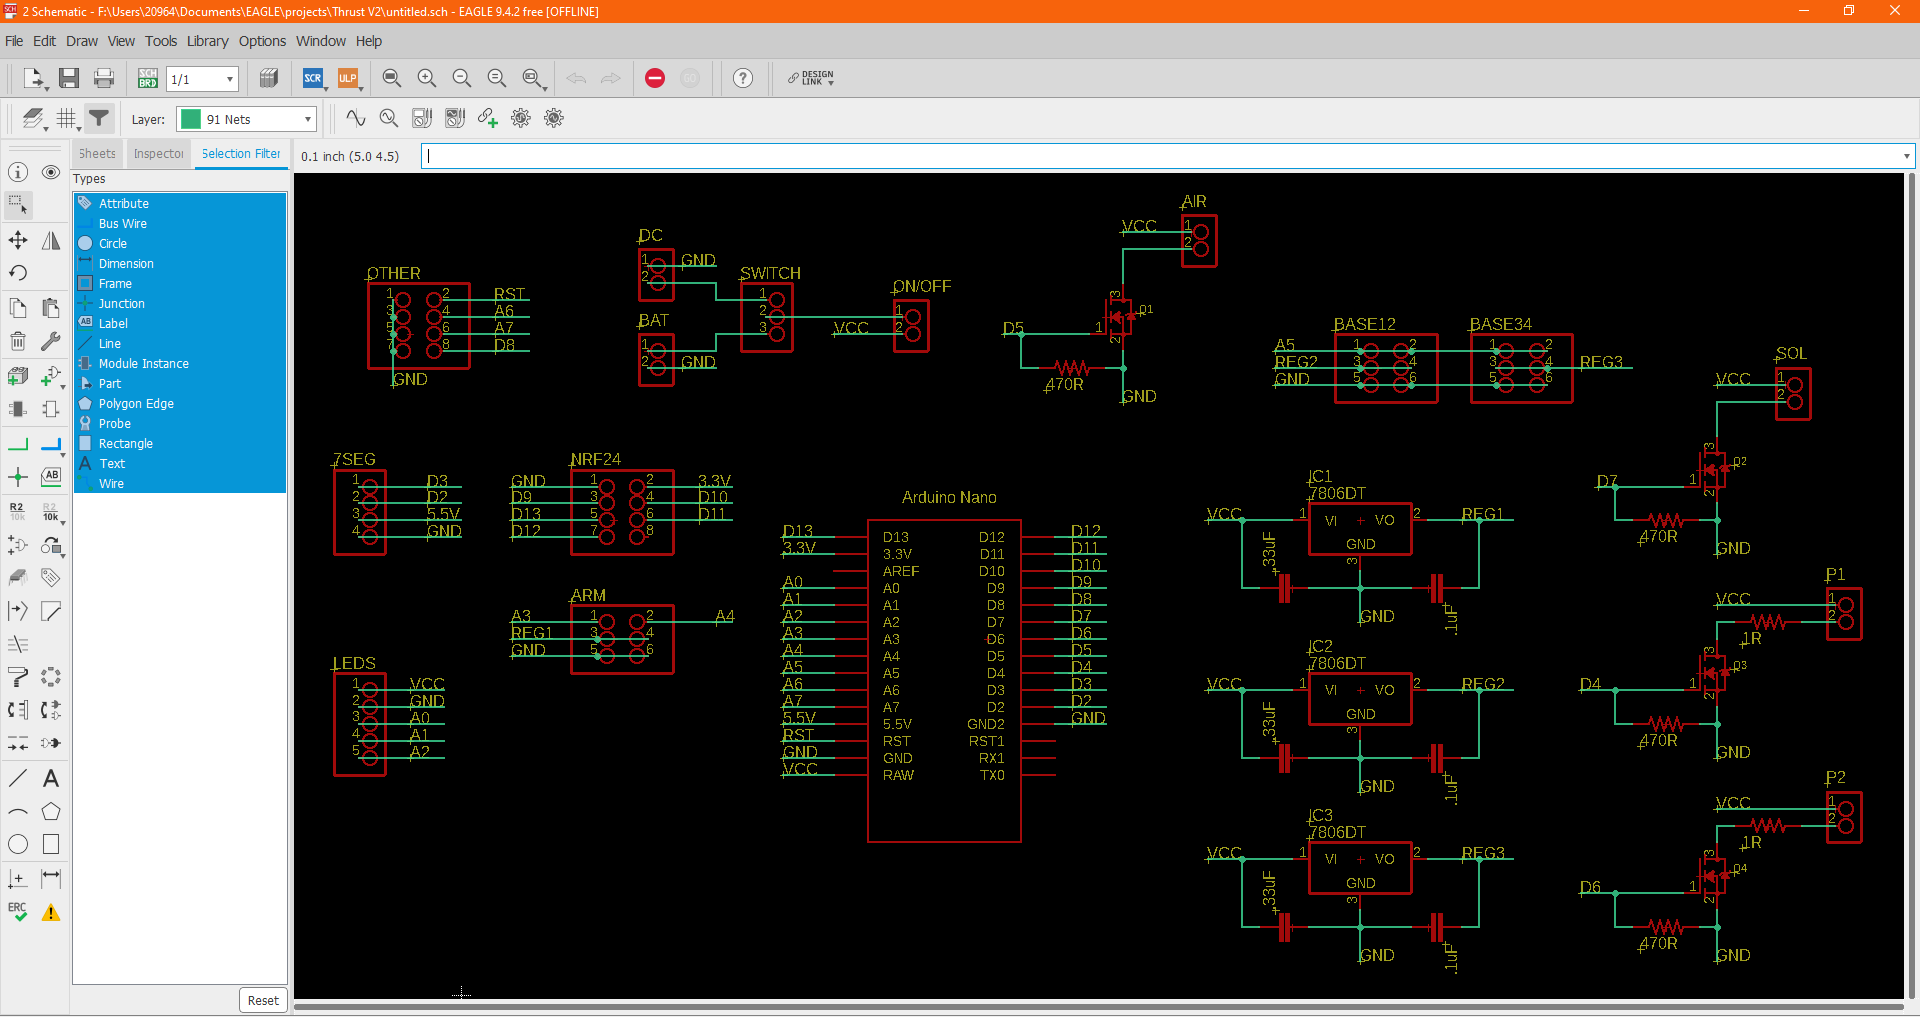Switch to the Sheets tab
Viewport: 1920px width, 1017px height.
[x=98, y=154]
